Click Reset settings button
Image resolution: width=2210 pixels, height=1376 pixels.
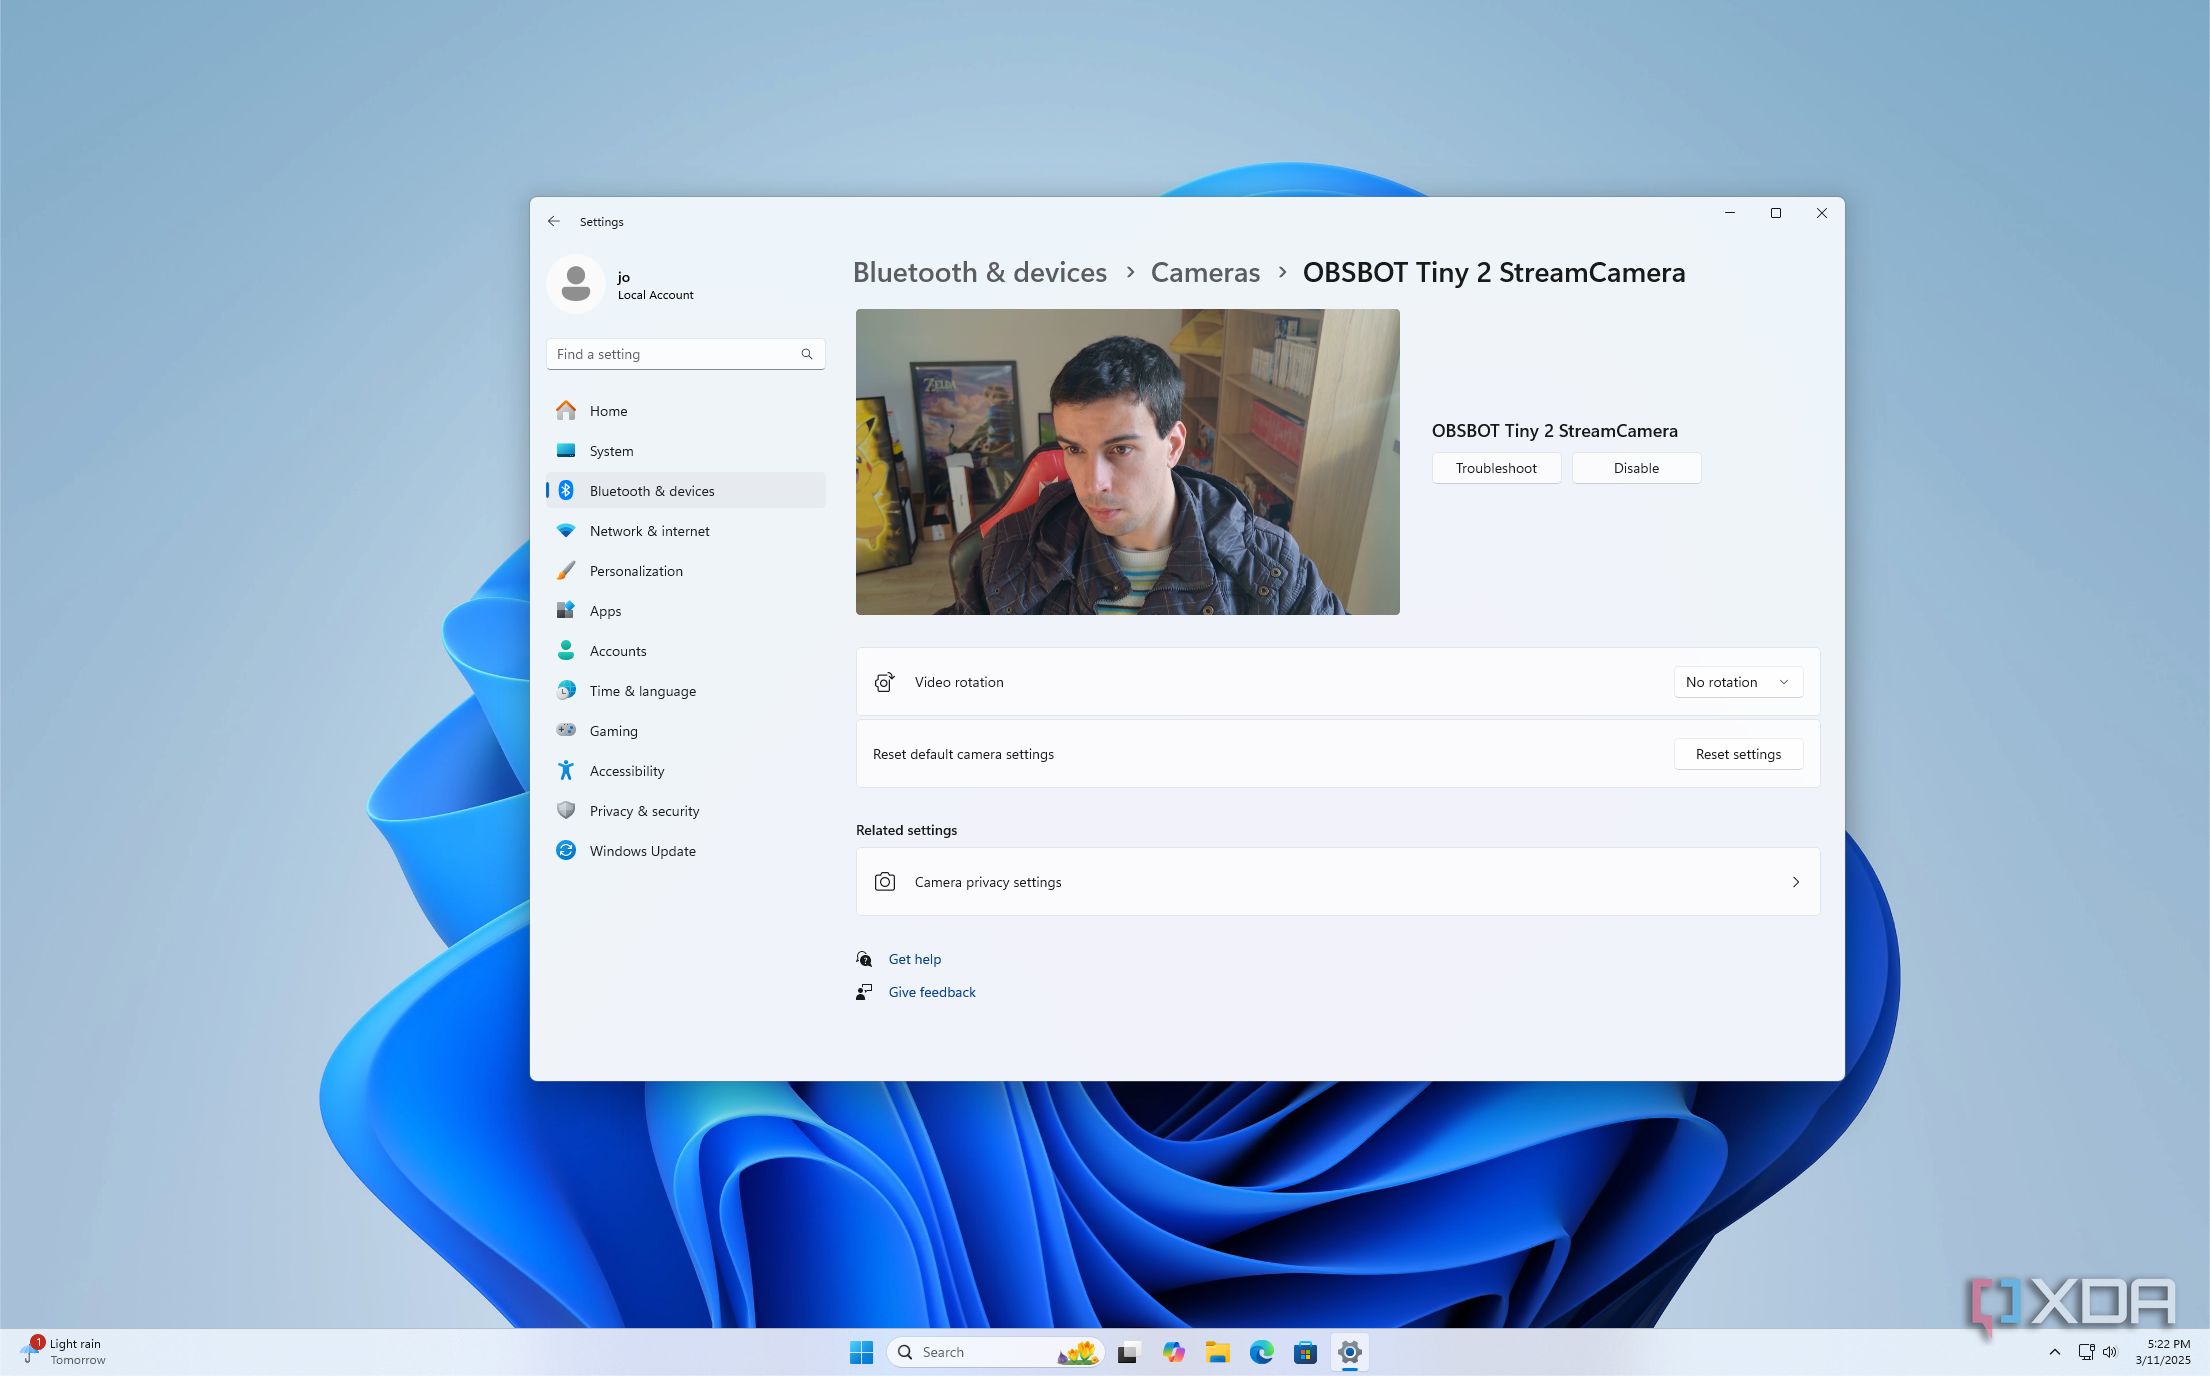(x=1738, y=754)
